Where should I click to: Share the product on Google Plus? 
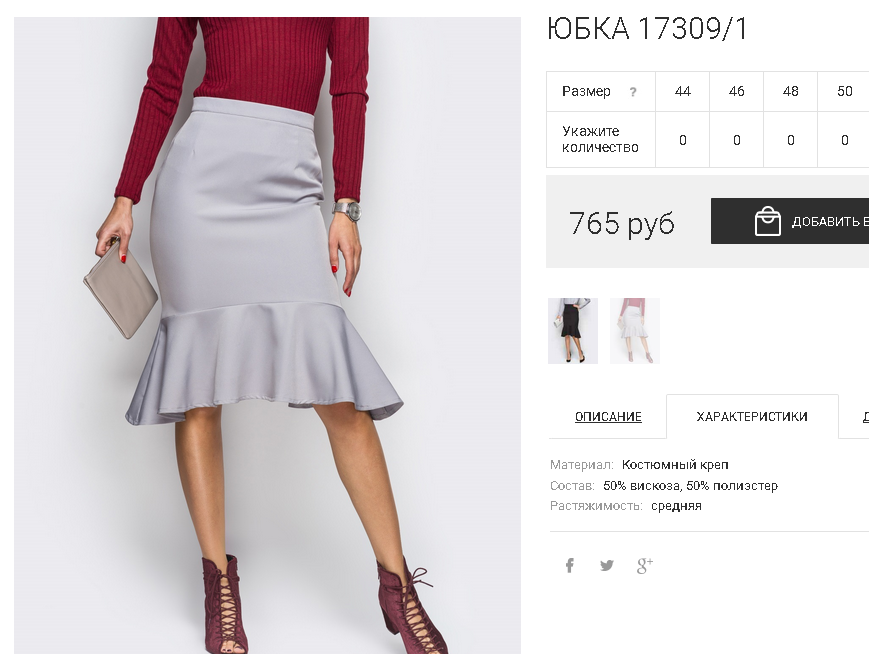(645, 565)
